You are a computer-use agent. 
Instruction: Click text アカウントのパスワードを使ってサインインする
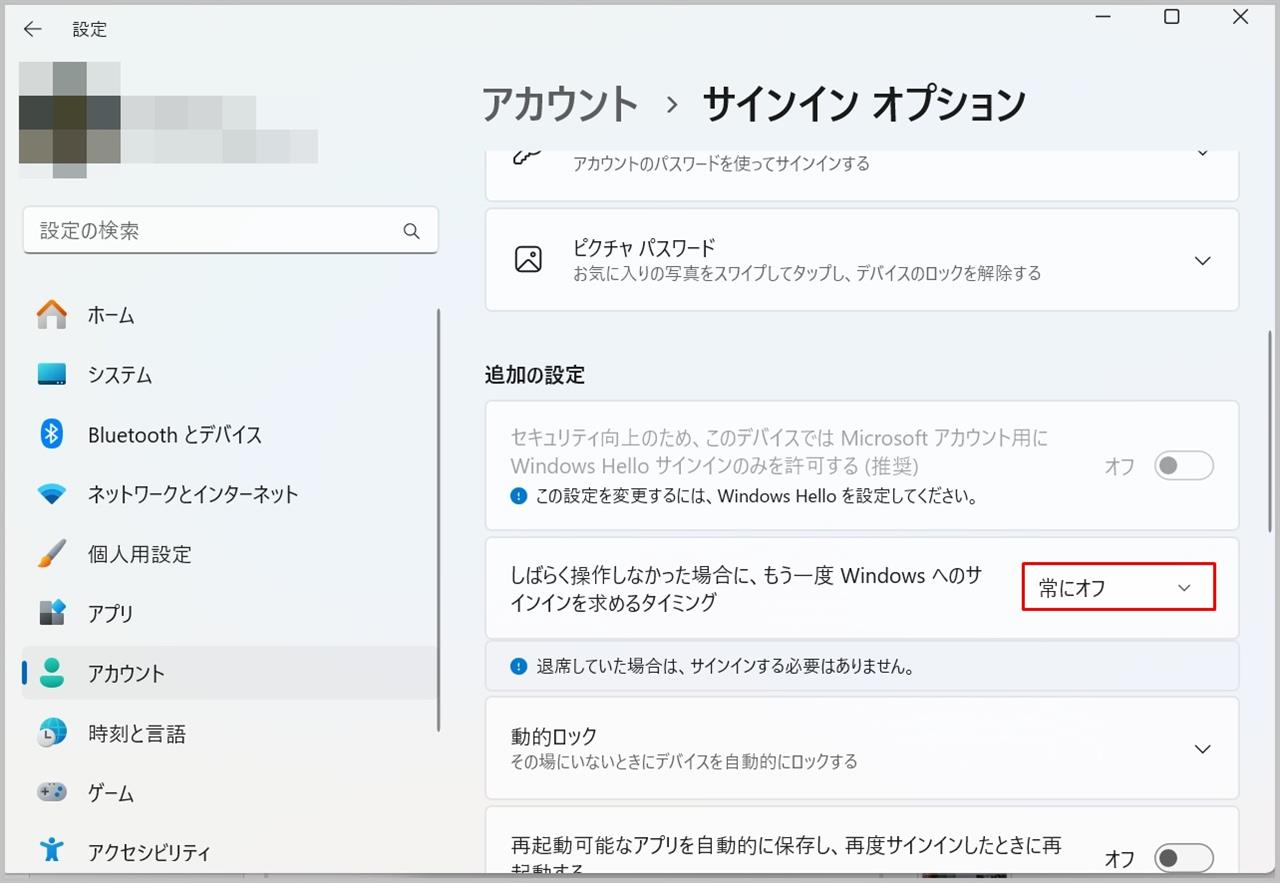721,163
